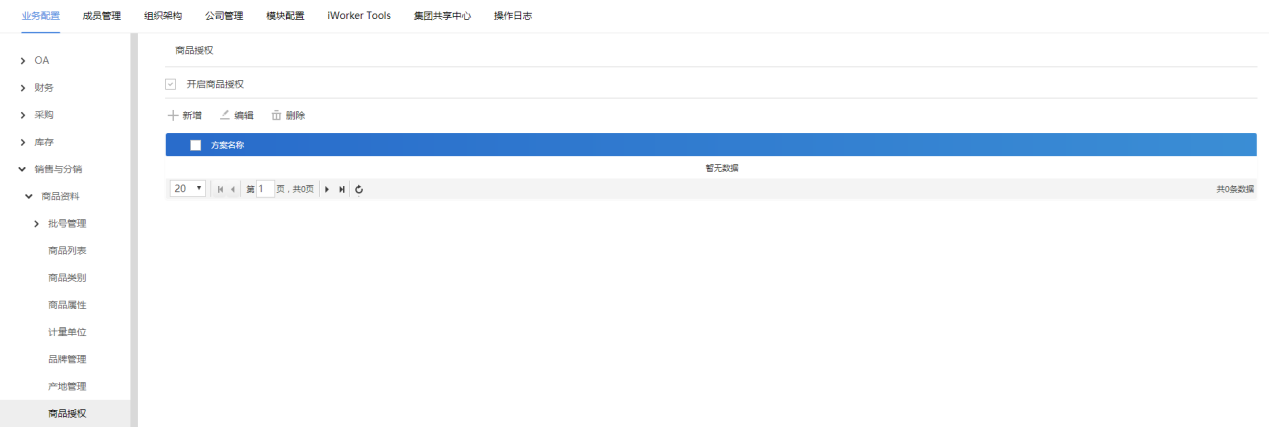The width and height of the screenshot is (1269, 427).
Task: Click the 删除 trash icon
Action: (277, 115)
